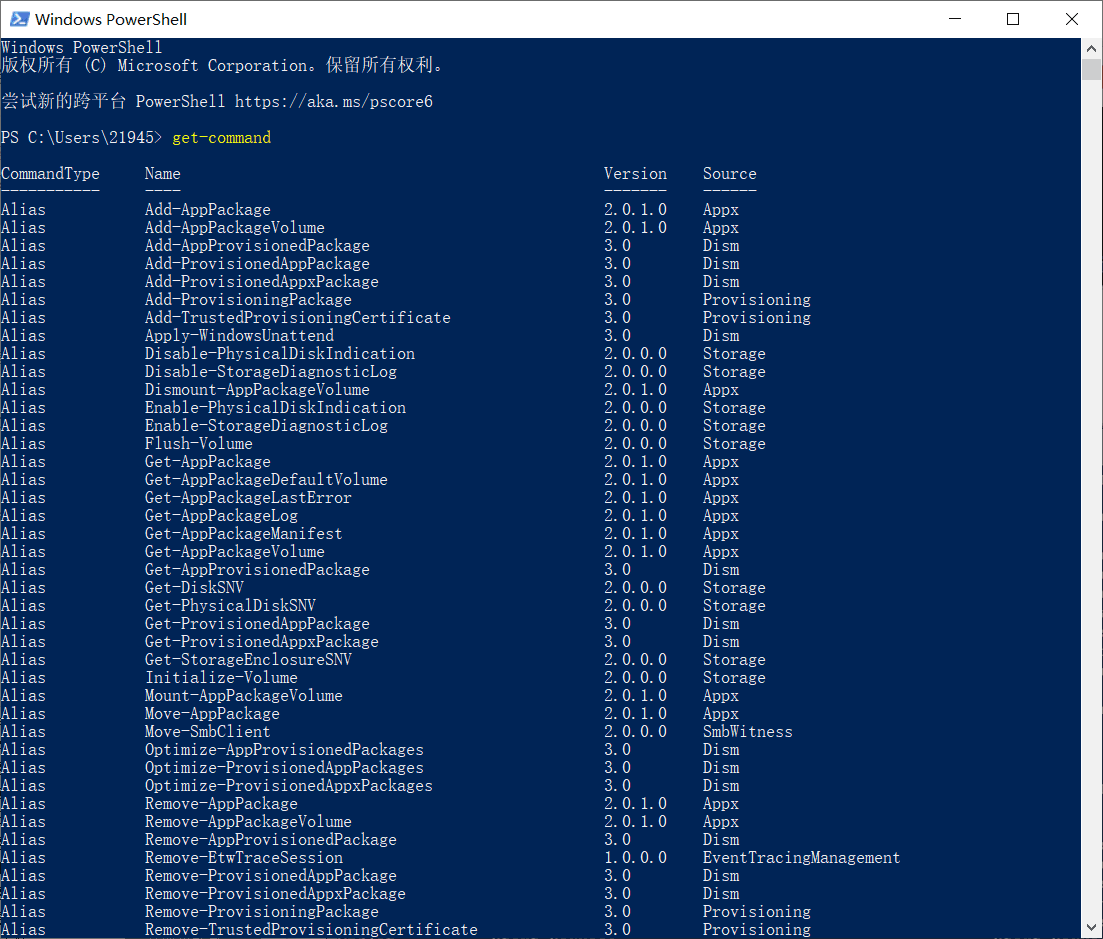Viewport: 1103px width, 939px height.
Task: Click Get-AppPackageLastError entry
Action: click(x=248, y=498)
